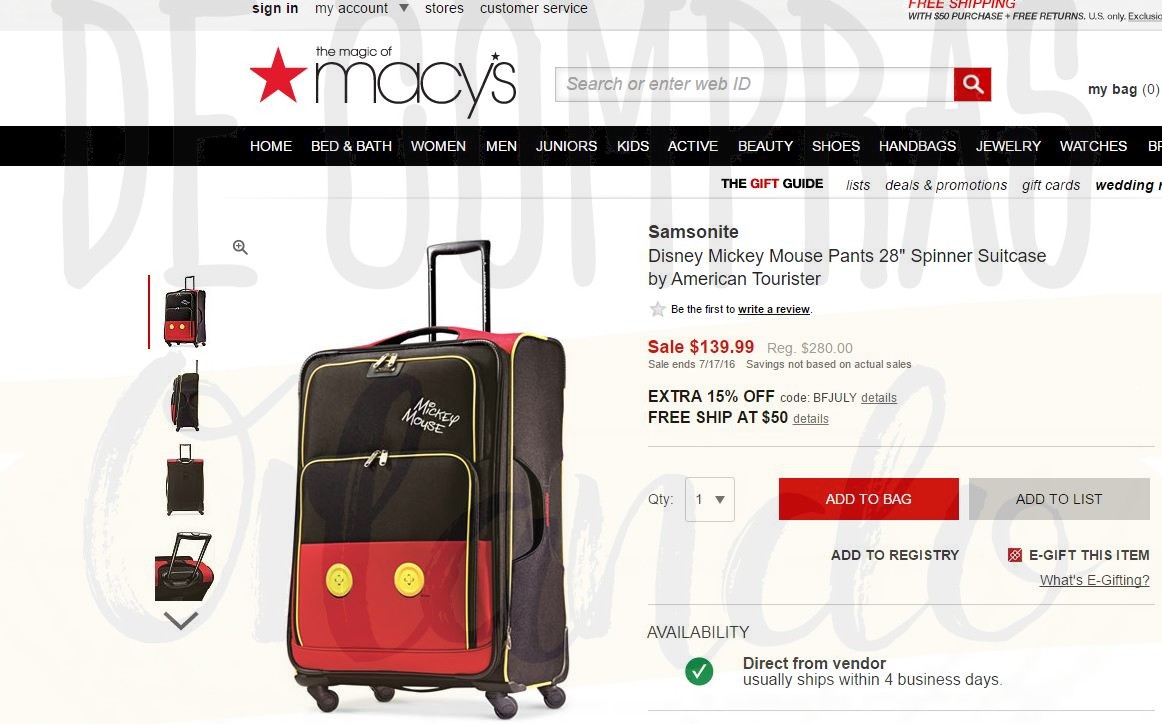Open details link for BFJULY code

click(879, 398)
